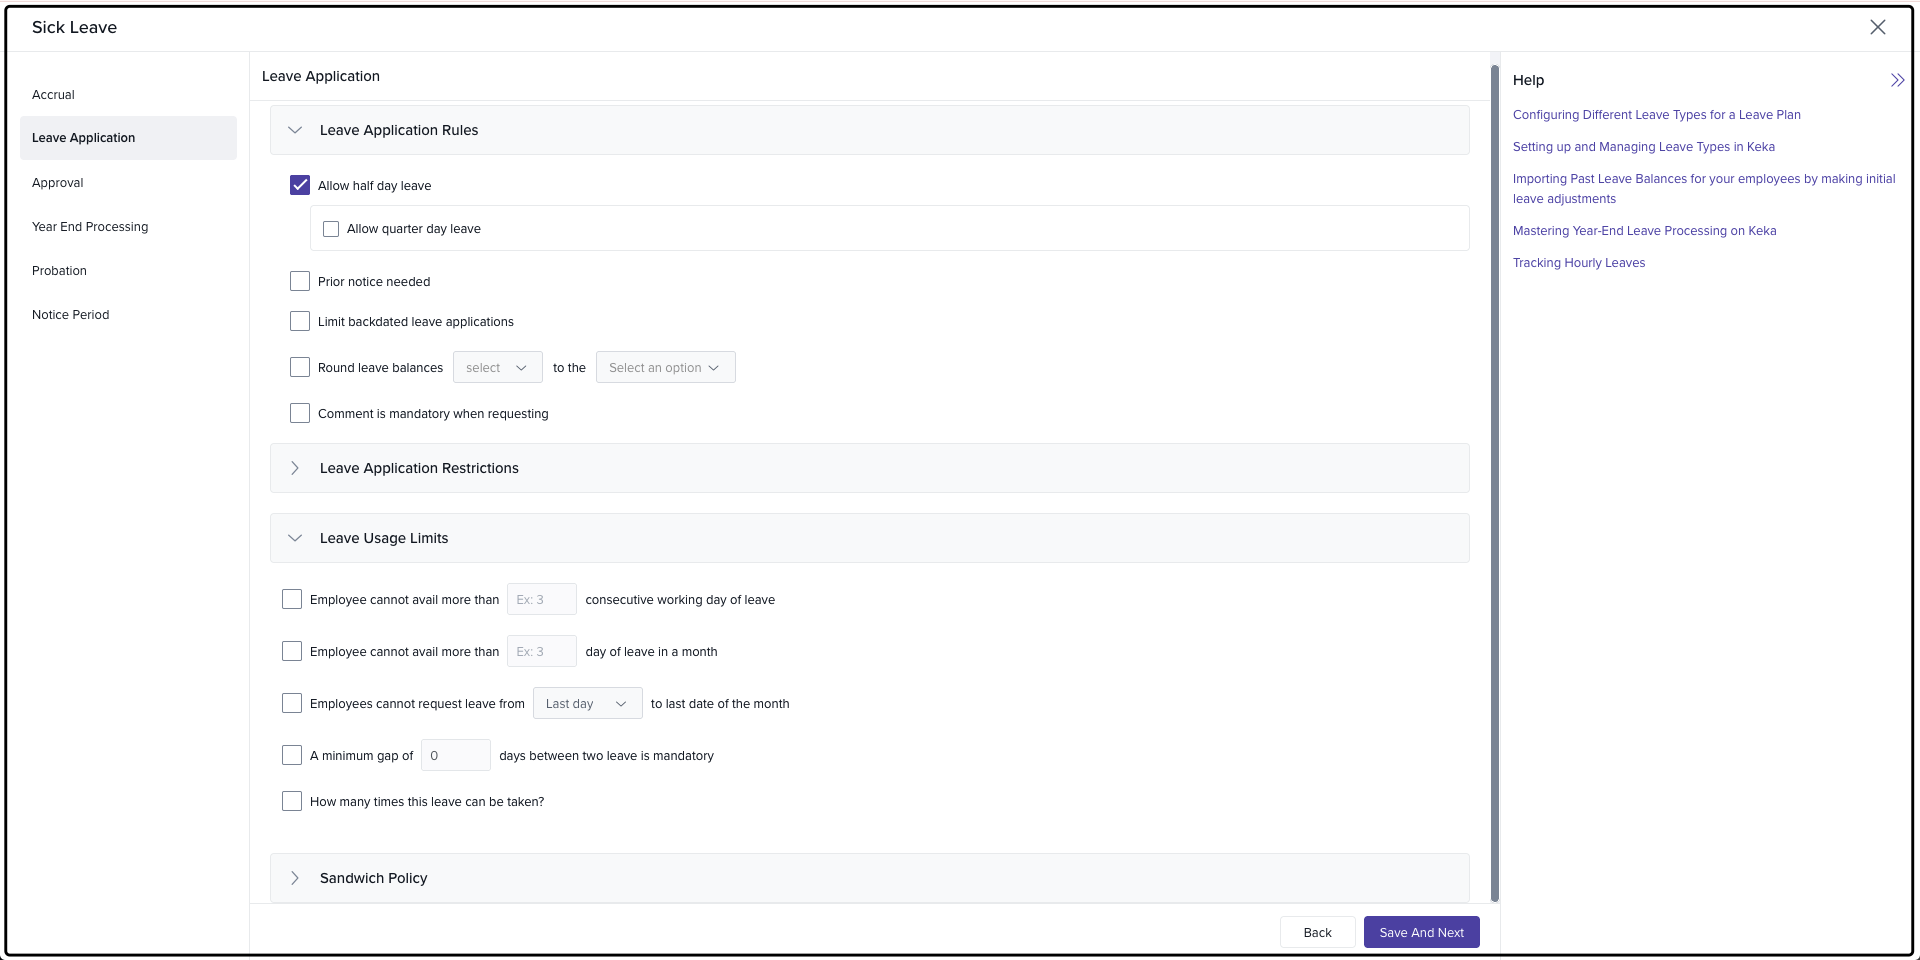Go to Year End Processing section

coord(90,227)
